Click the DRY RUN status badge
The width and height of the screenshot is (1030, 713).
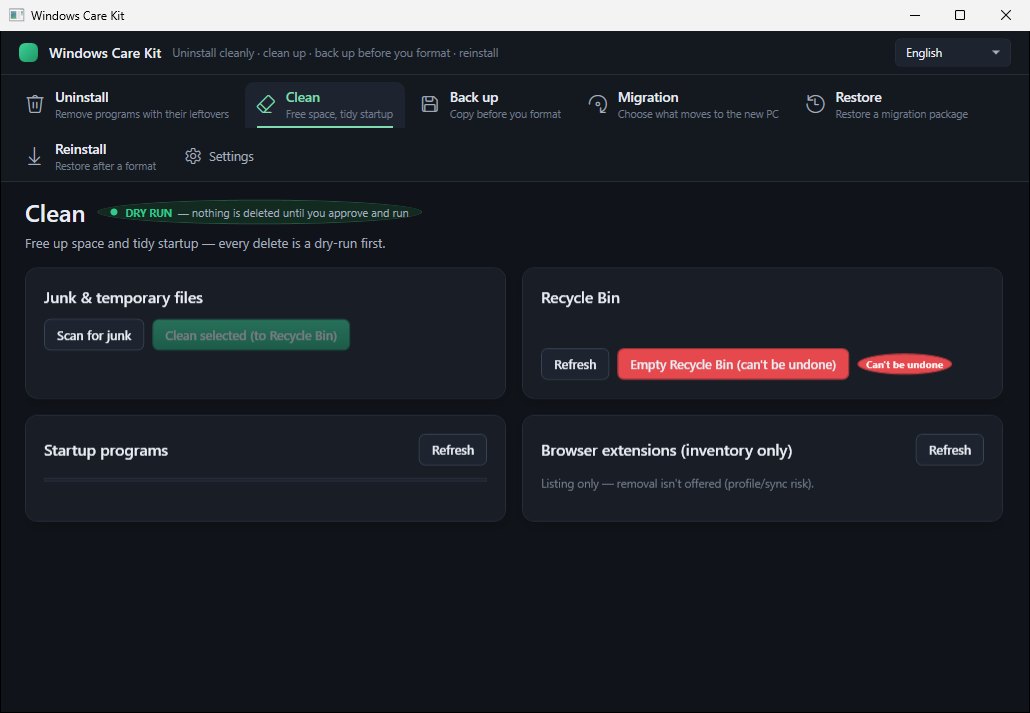tap(259, 213)
